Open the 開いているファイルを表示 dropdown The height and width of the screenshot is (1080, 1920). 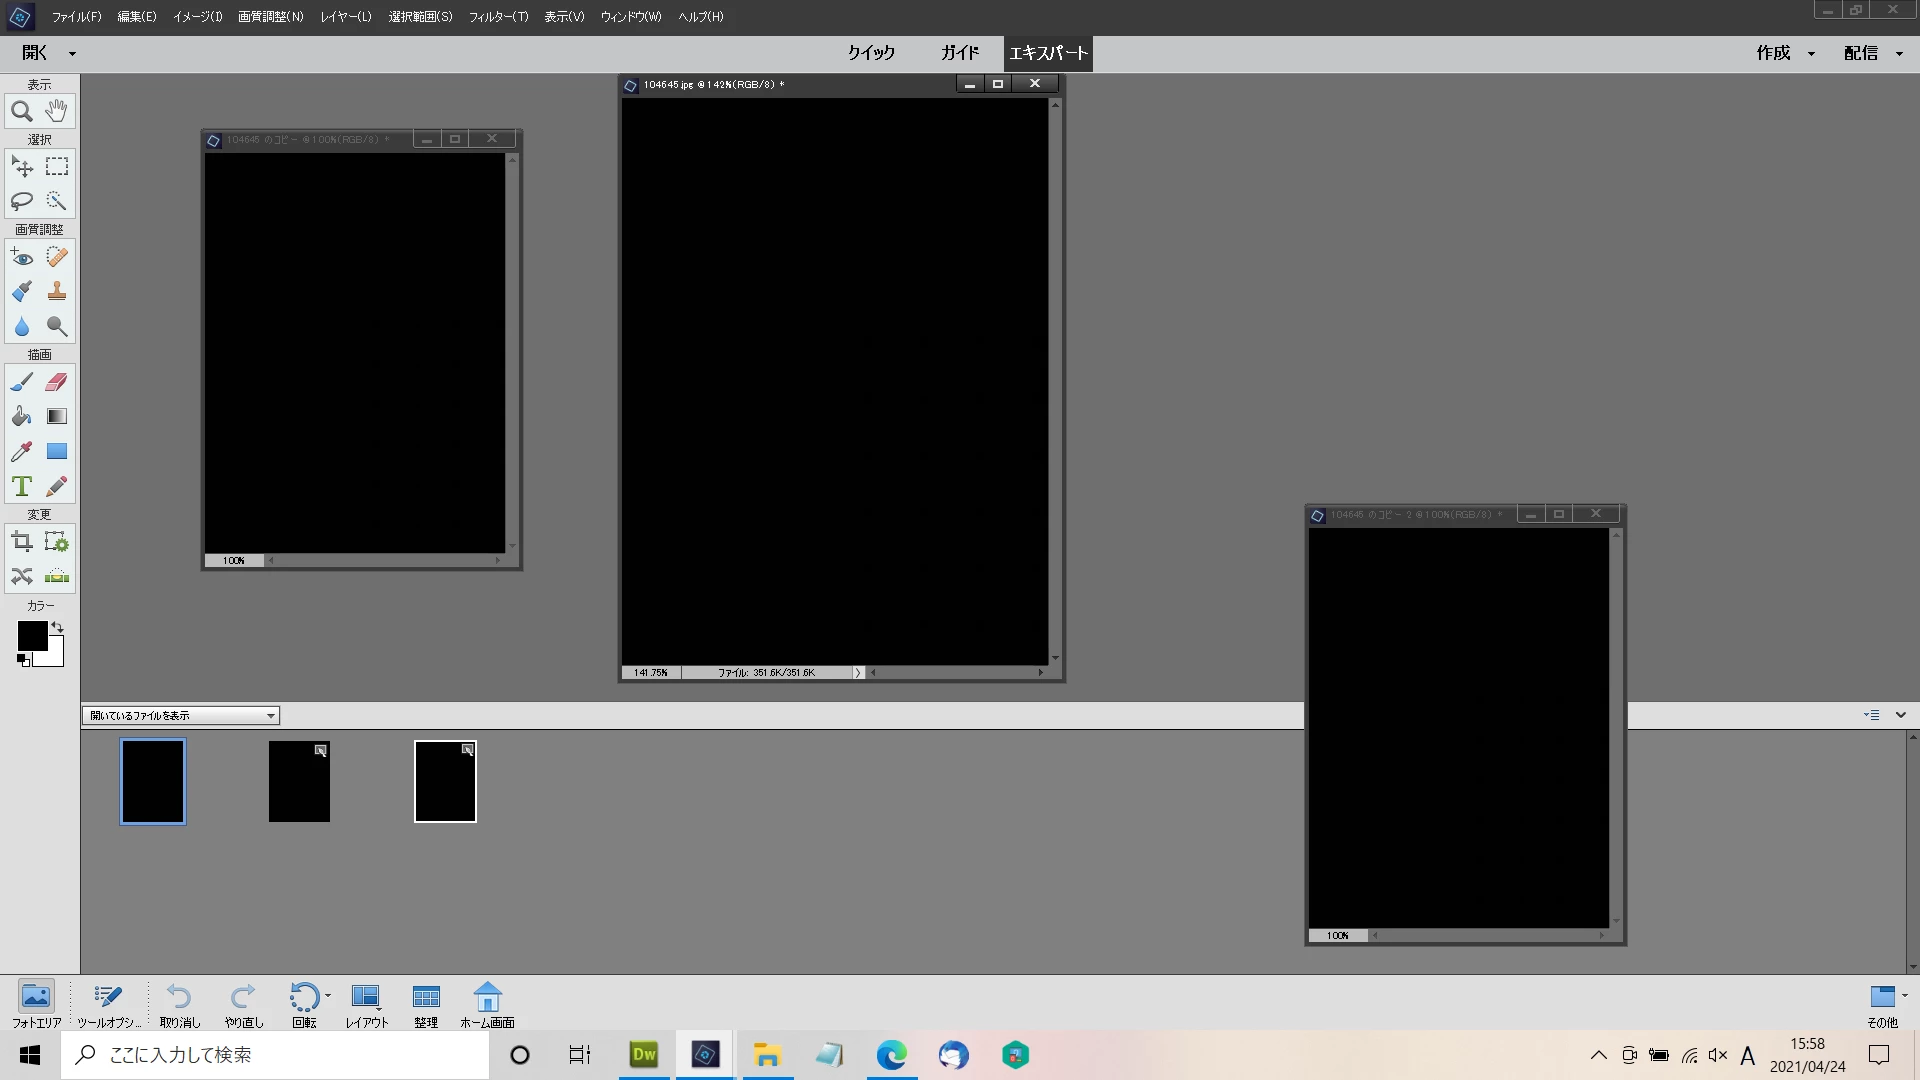180,715
